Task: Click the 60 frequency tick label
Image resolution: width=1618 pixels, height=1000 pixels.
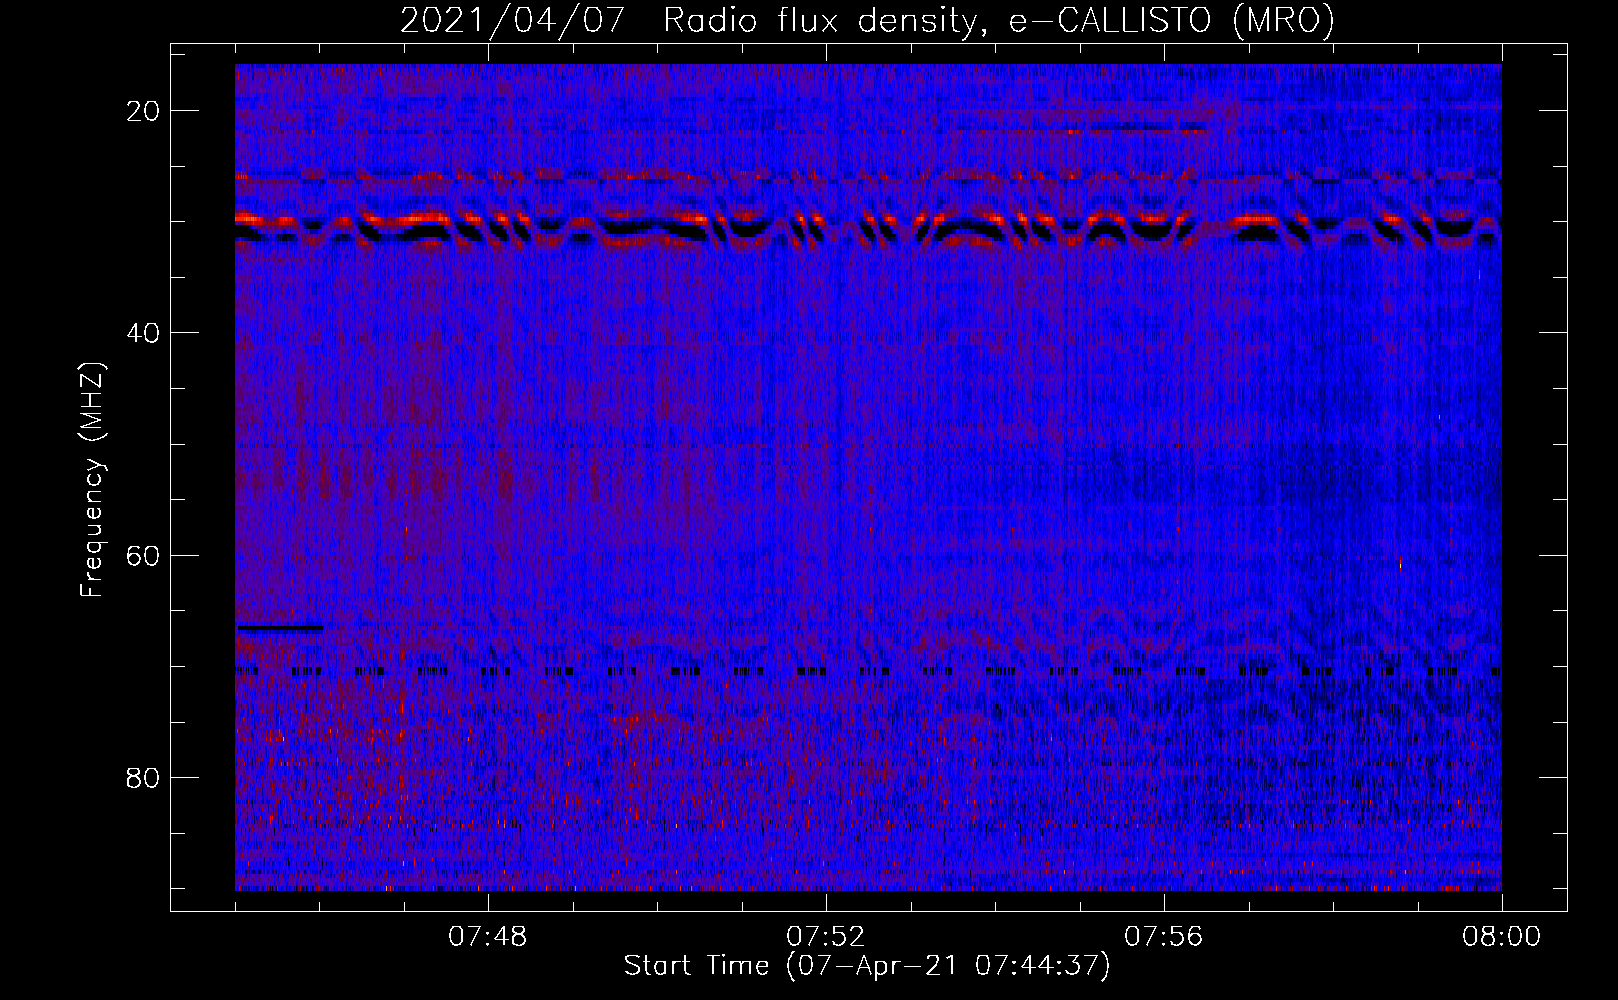Action: point(143,555)
